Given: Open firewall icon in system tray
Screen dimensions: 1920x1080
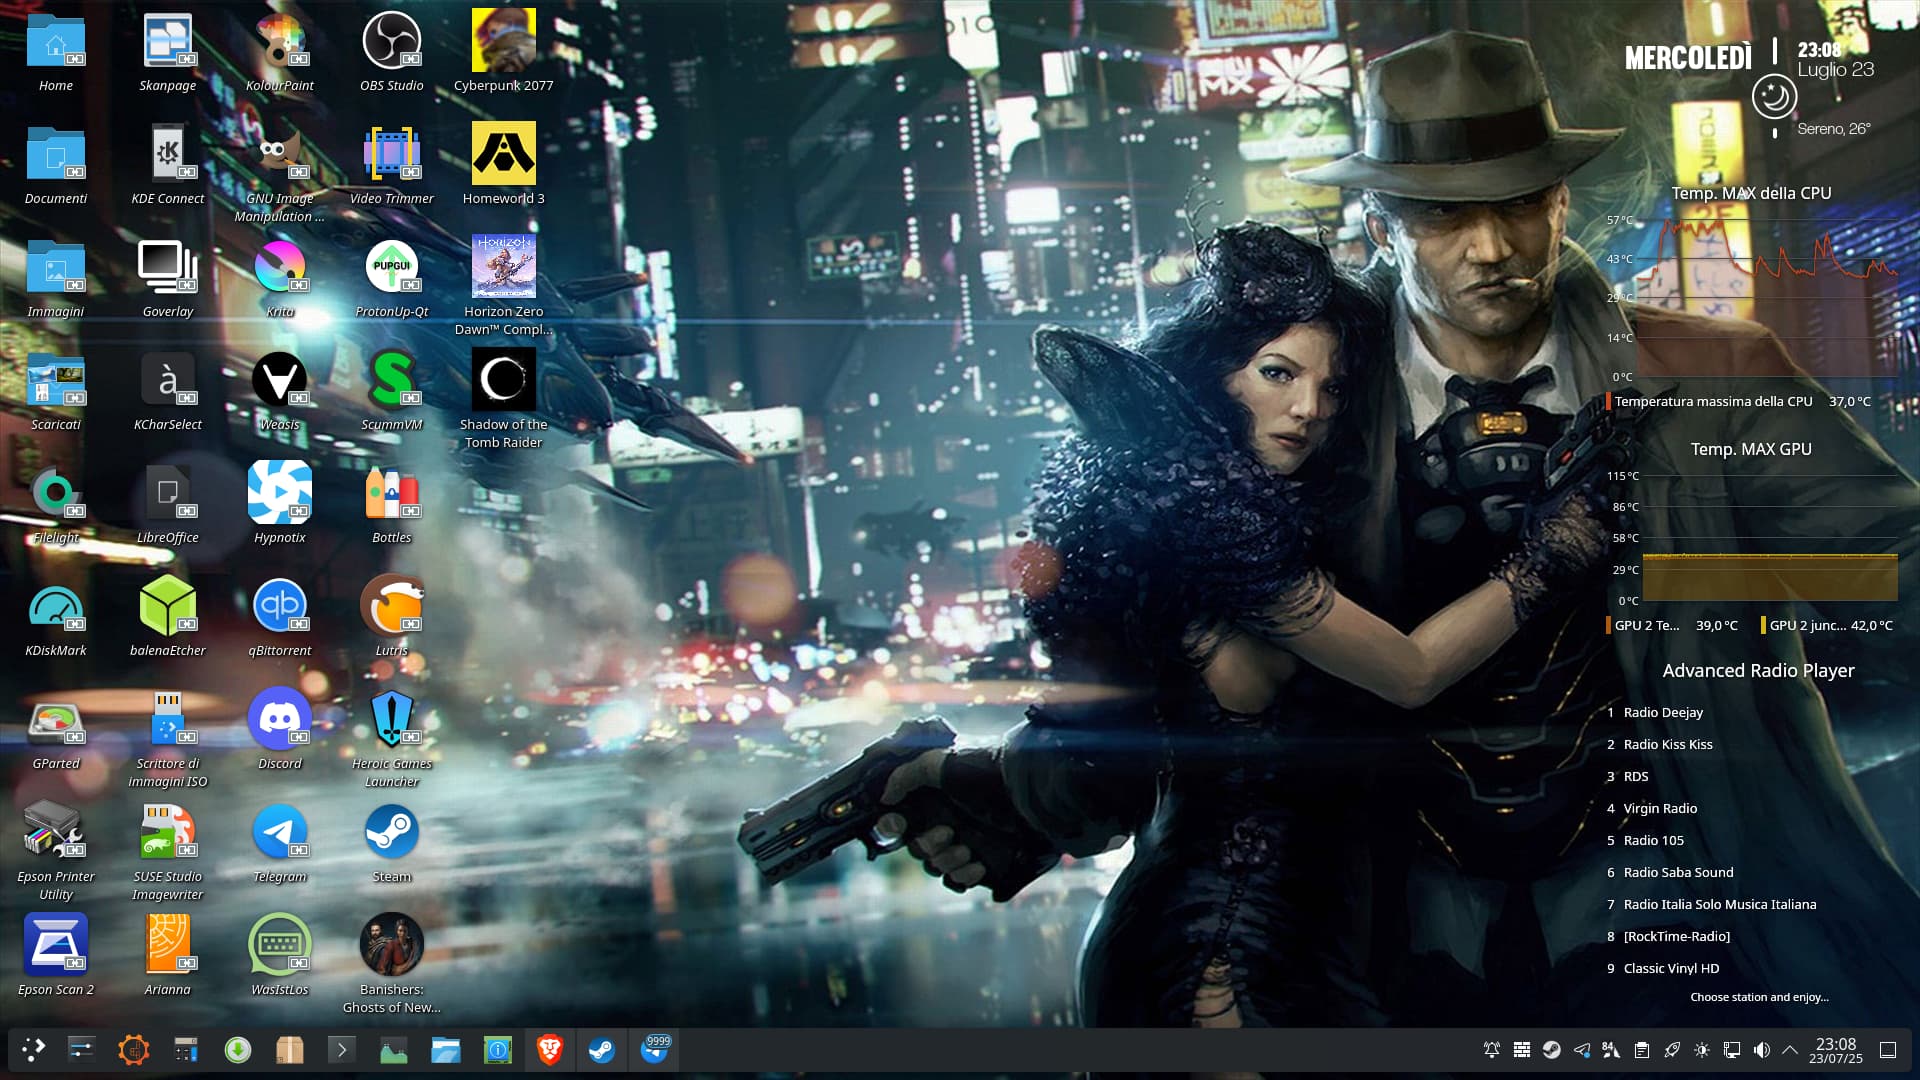Looking at the screenshot, I should click(x=1521, y=1050).
